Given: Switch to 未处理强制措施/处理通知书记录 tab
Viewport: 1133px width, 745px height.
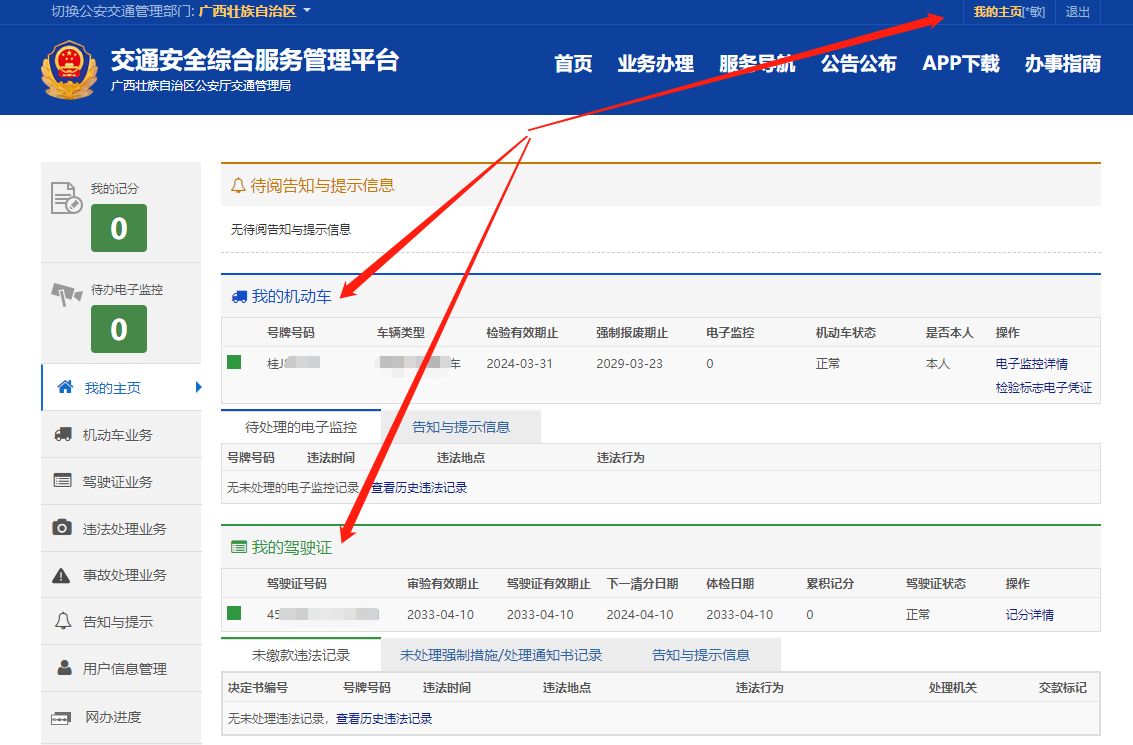Looking at the screenshot, I should click(501, 655).
